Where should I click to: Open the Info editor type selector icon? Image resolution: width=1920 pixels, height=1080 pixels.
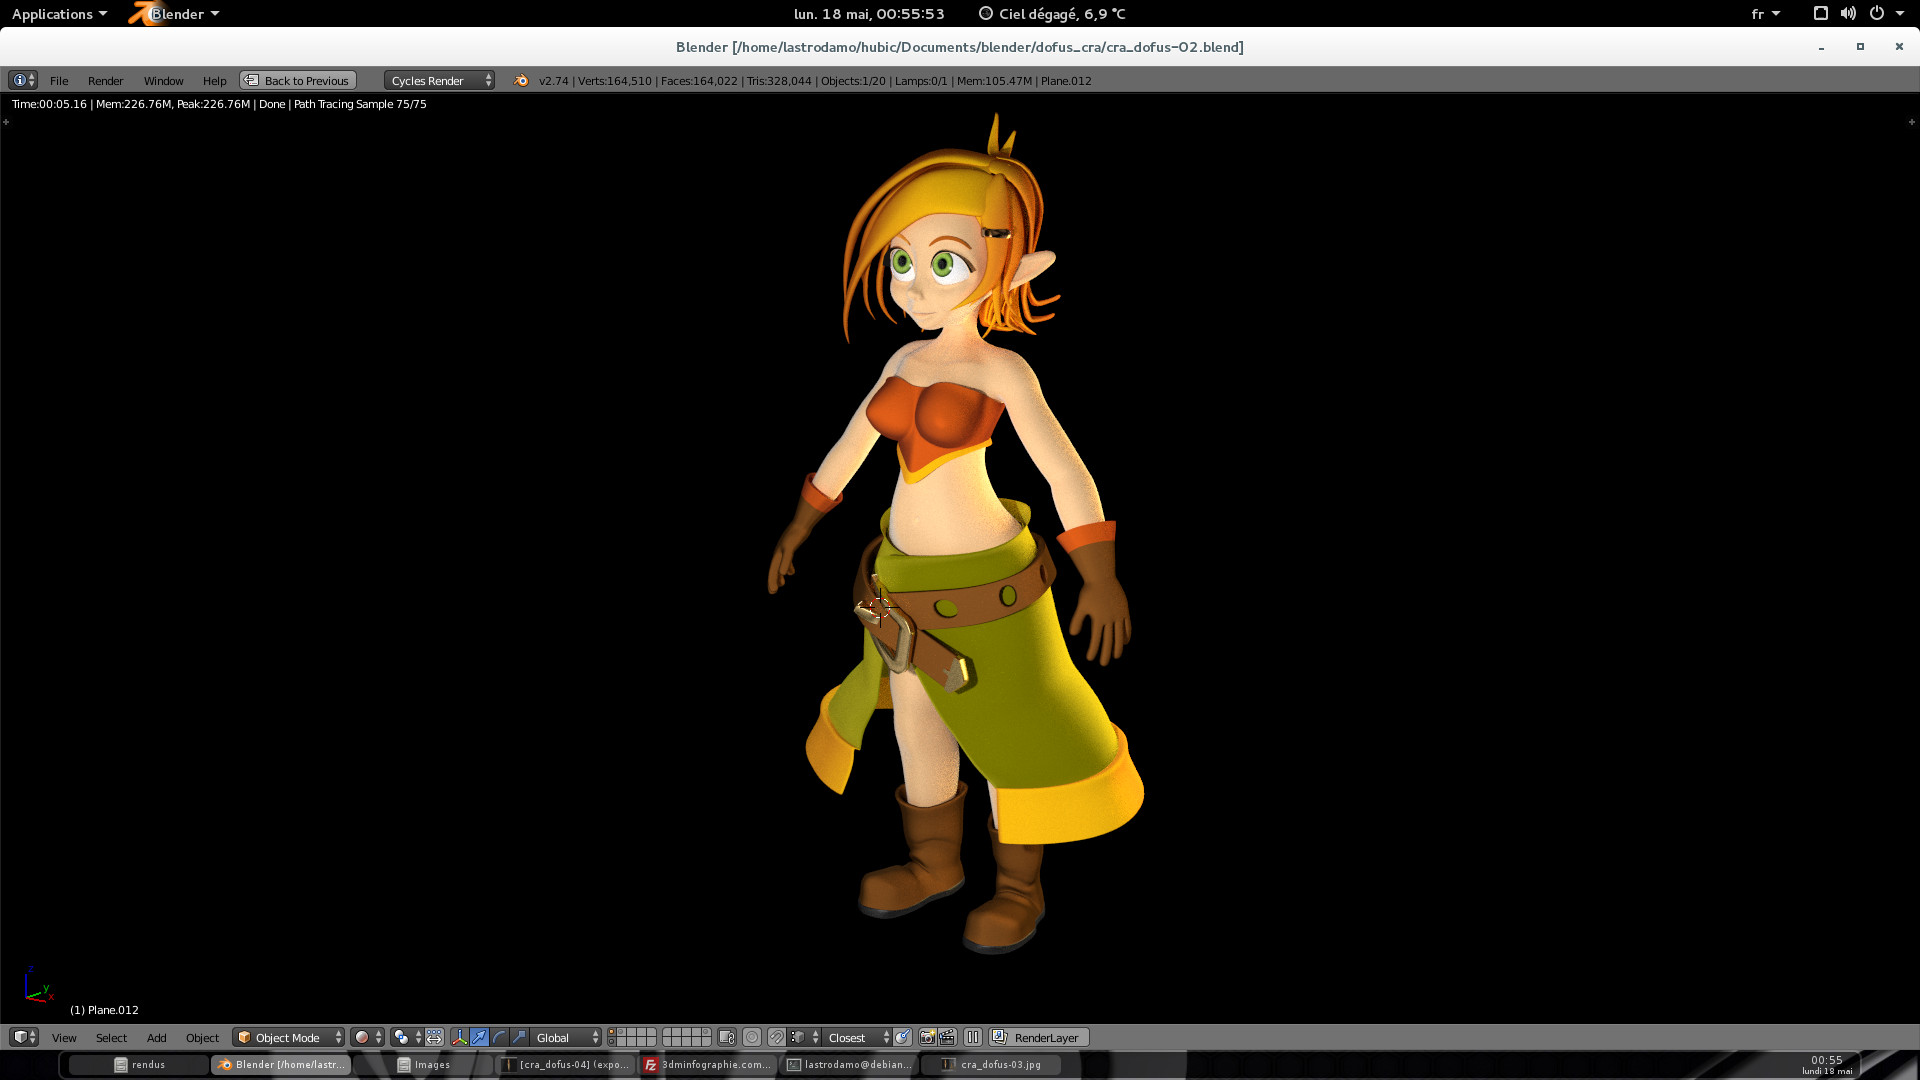pos(23,80)
